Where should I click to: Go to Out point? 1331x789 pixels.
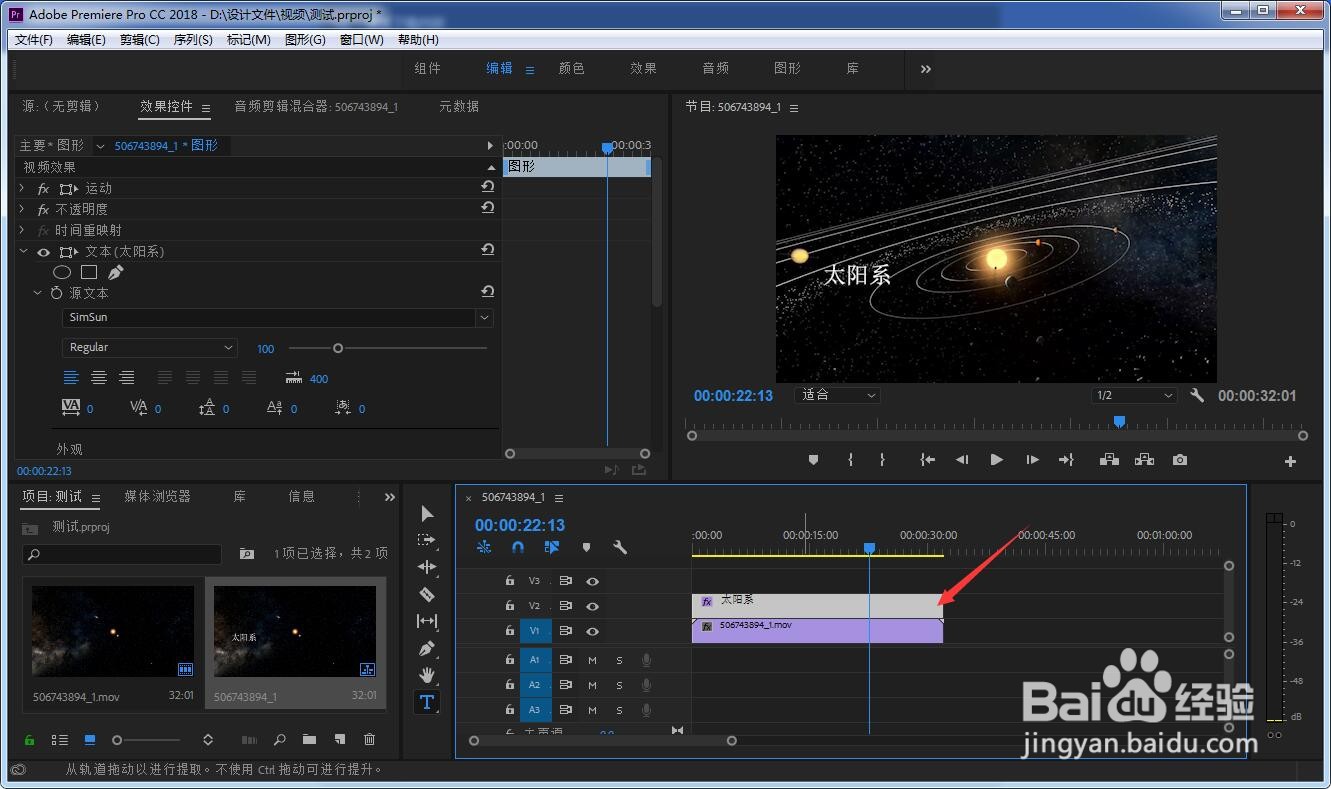click(1066, 460)
